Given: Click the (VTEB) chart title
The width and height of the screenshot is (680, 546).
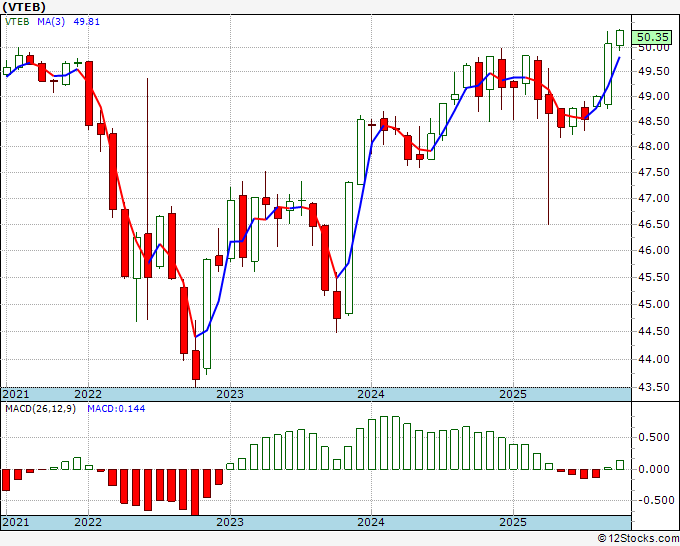Looking at the screenshot, I should point(24,7).
